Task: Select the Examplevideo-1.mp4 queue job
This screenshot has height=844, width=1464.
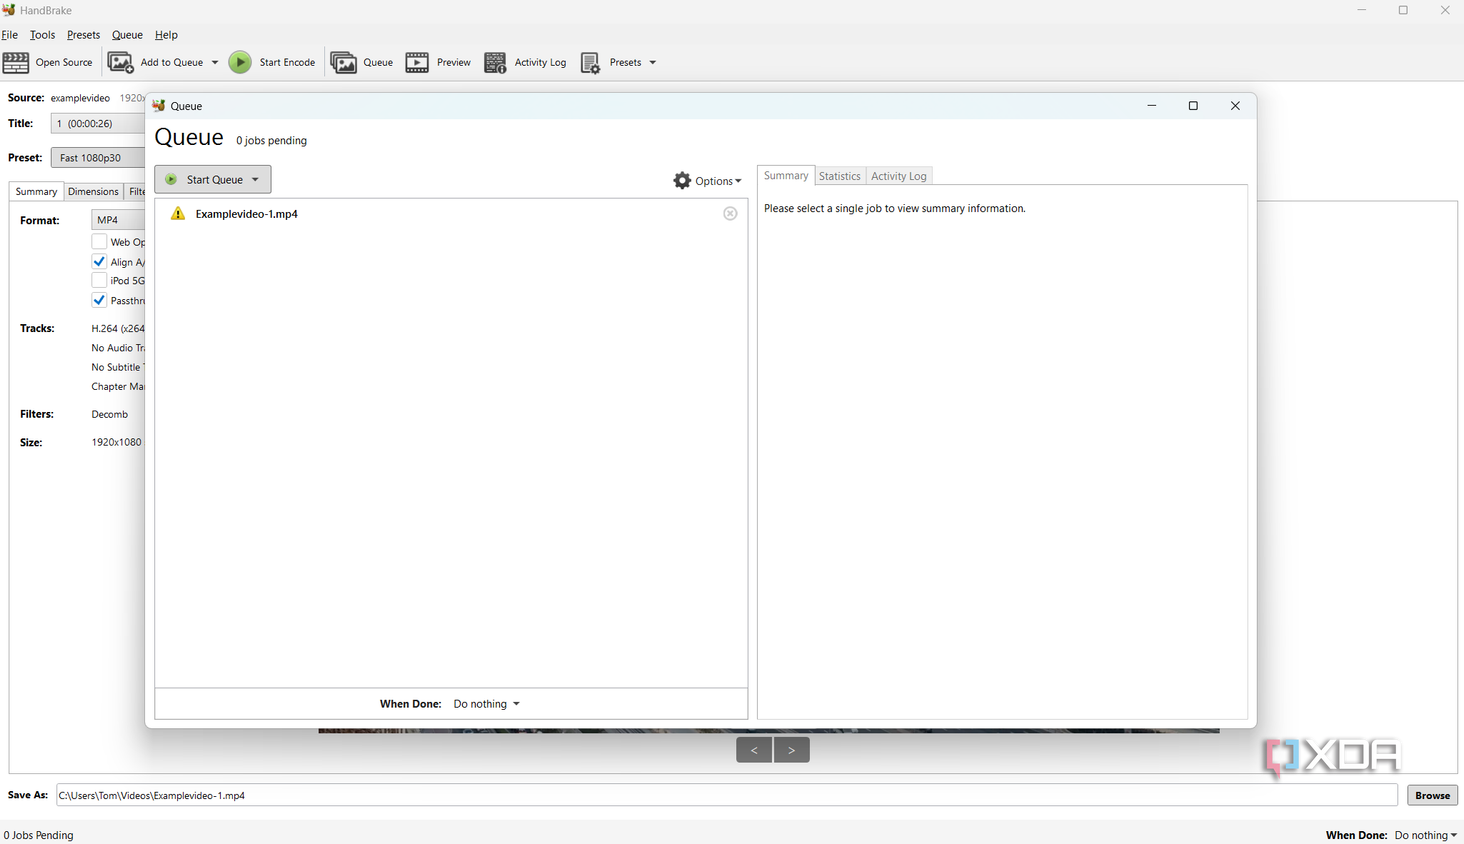Action: tap(451, 213)
